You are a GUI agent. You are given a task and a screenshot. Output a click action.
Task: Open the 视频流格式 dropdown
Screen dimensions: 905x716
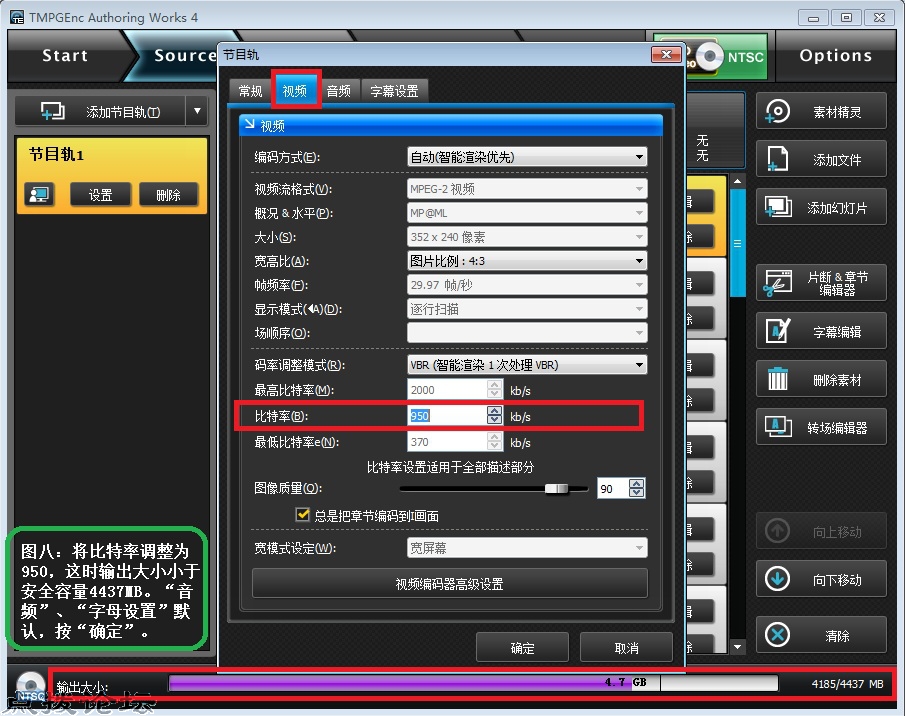(x=527, y=189)
